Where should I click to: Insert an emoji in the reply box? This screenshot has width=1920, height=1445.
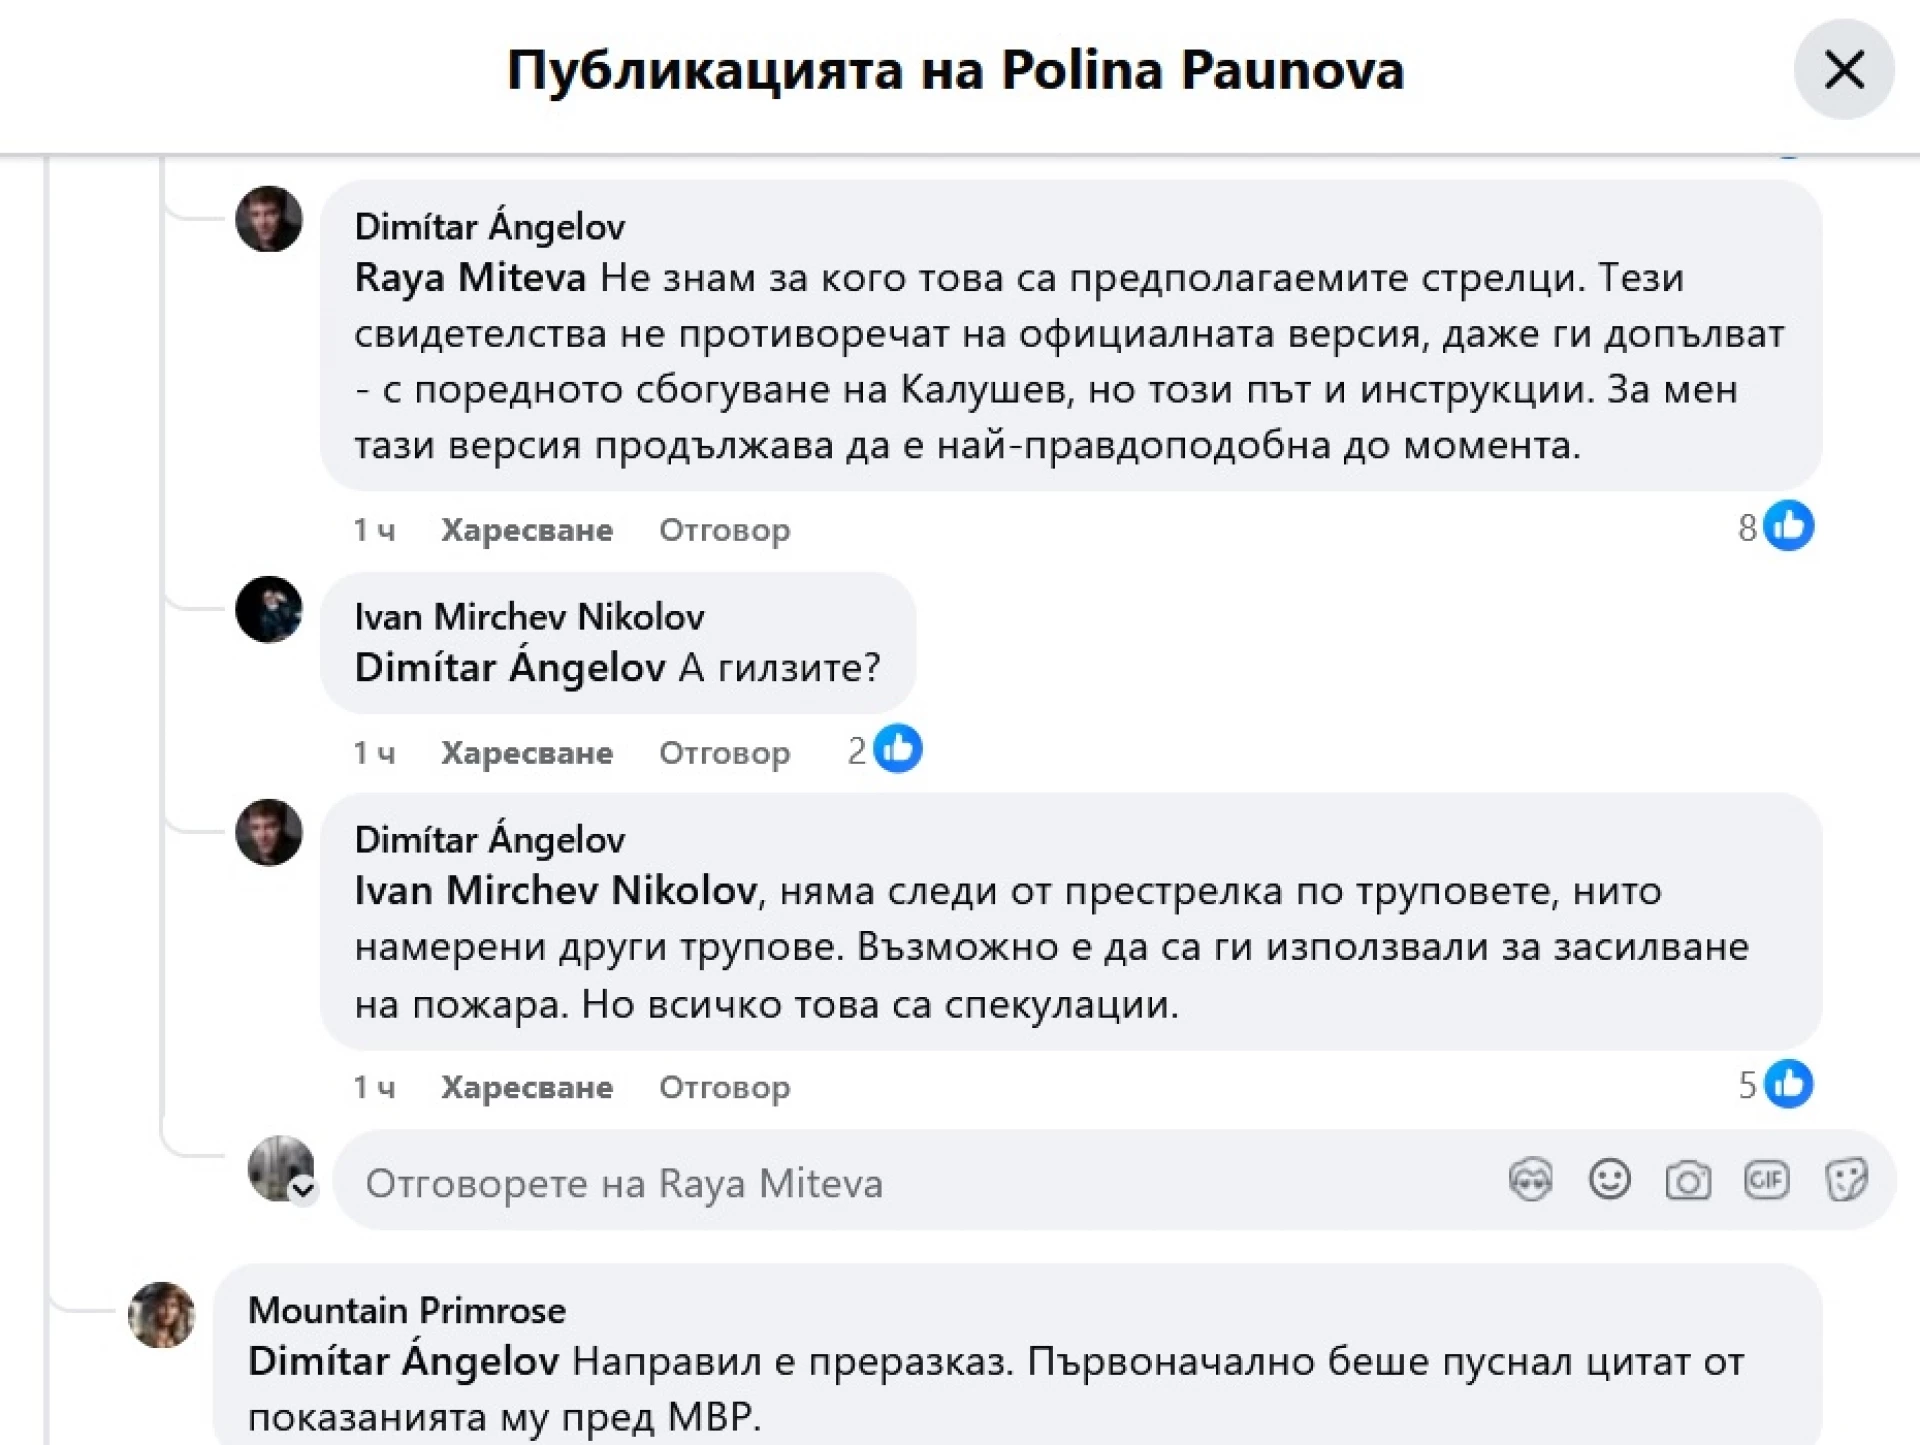pyautogui.click(x=1609, y=1180)
